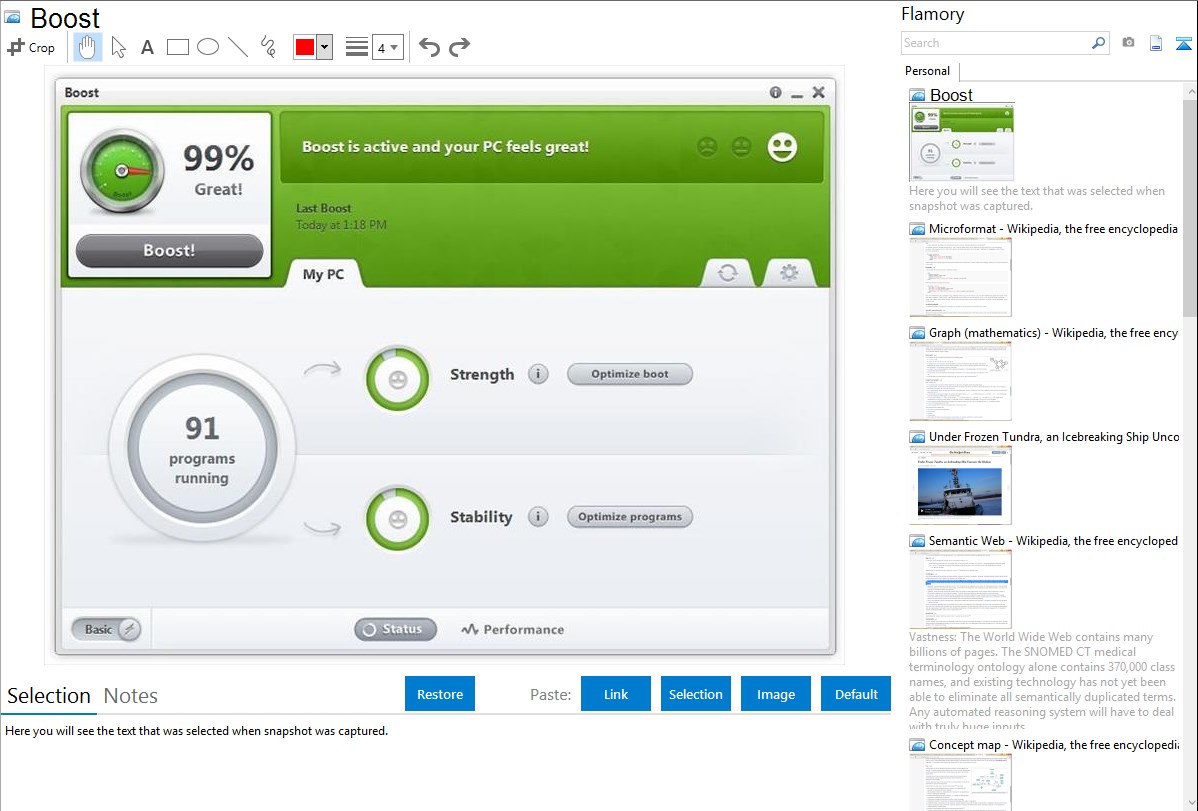This screenshot has width=1198, height=811.
Task: Pick the freehand scribble drawing tool
Action: click(268, 47)
